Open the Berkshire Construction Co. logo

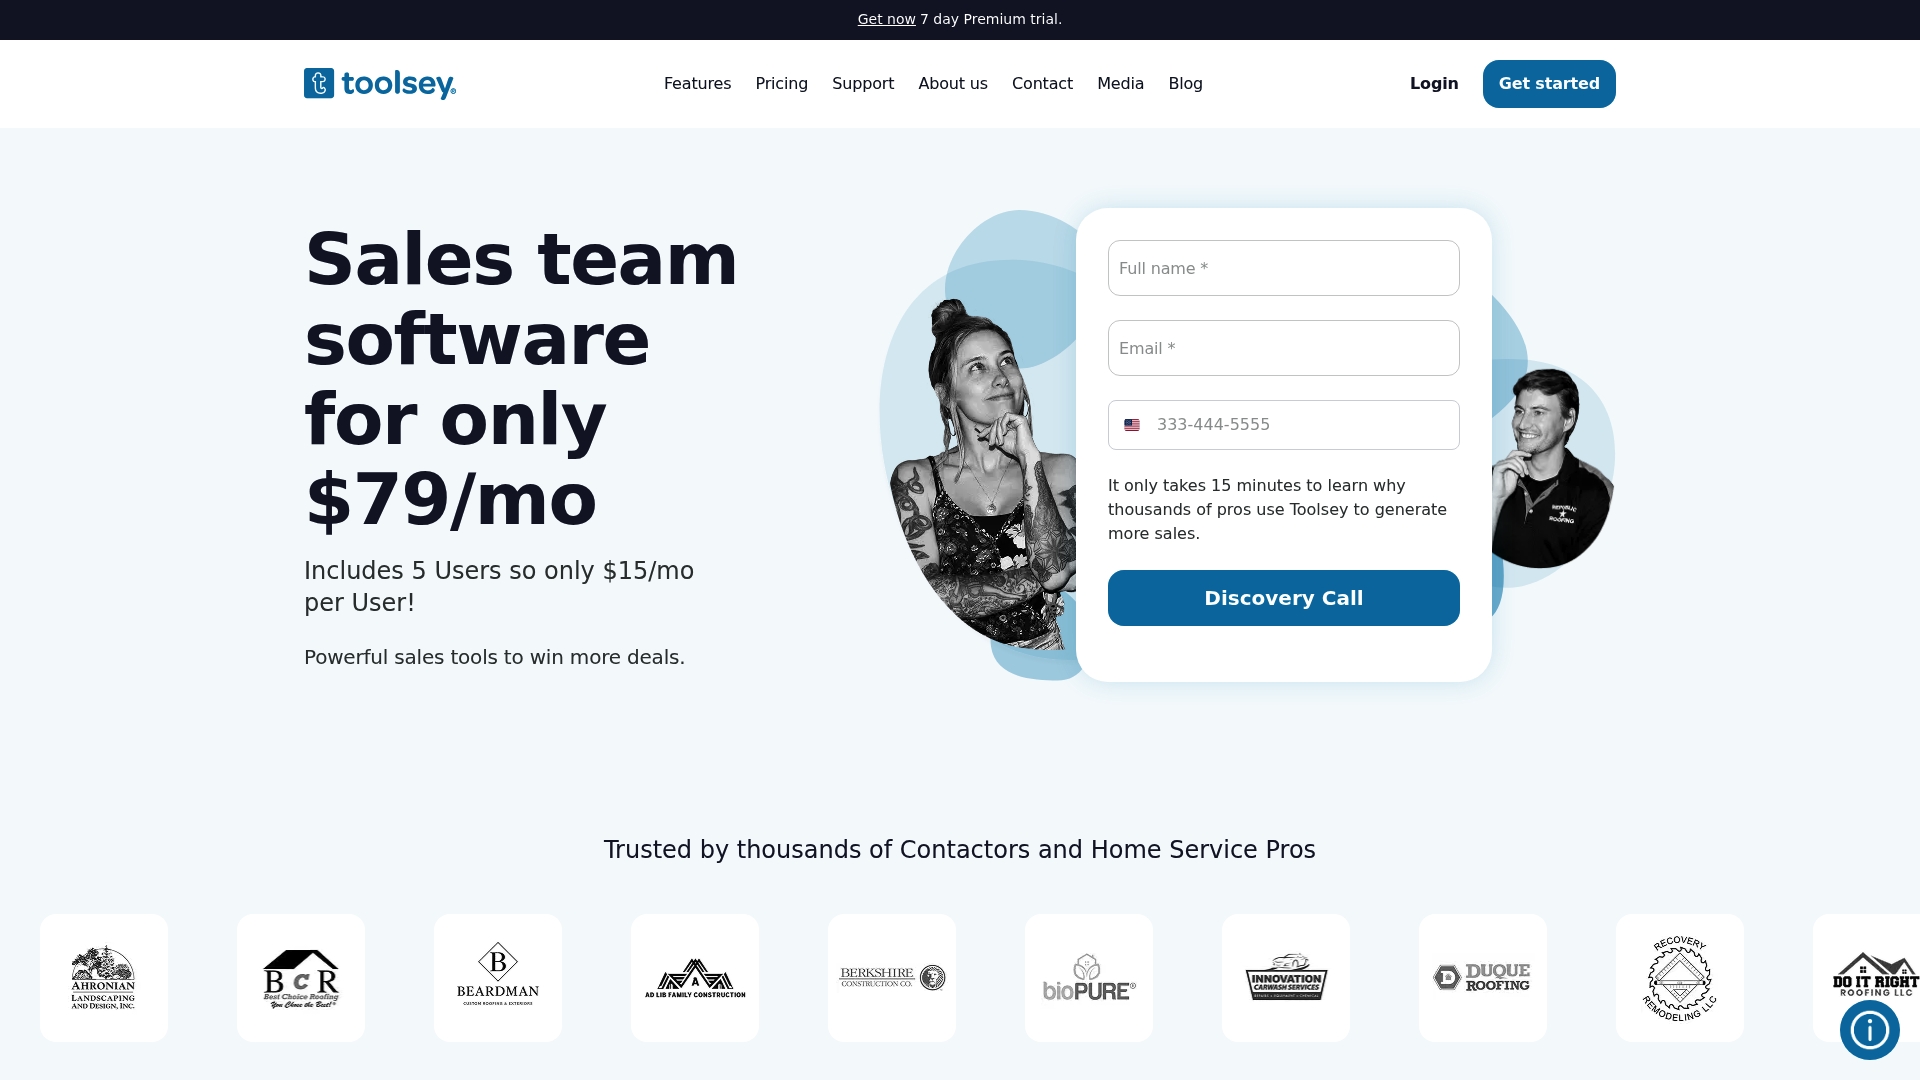click(892, 978)
